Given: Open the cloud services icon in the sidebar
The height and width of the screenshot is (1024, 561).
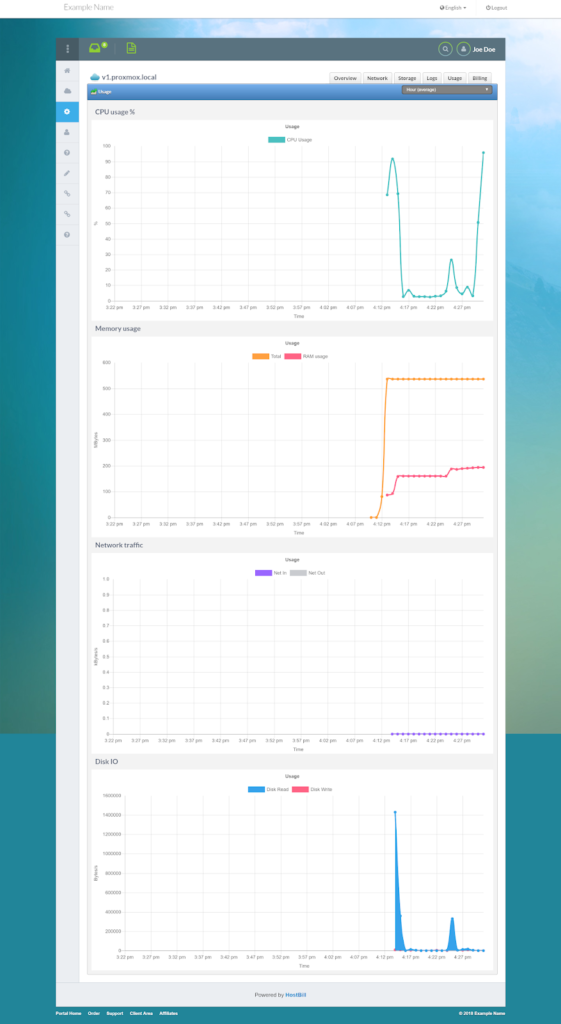Looking at the screenshot, I should coord(67,91).
